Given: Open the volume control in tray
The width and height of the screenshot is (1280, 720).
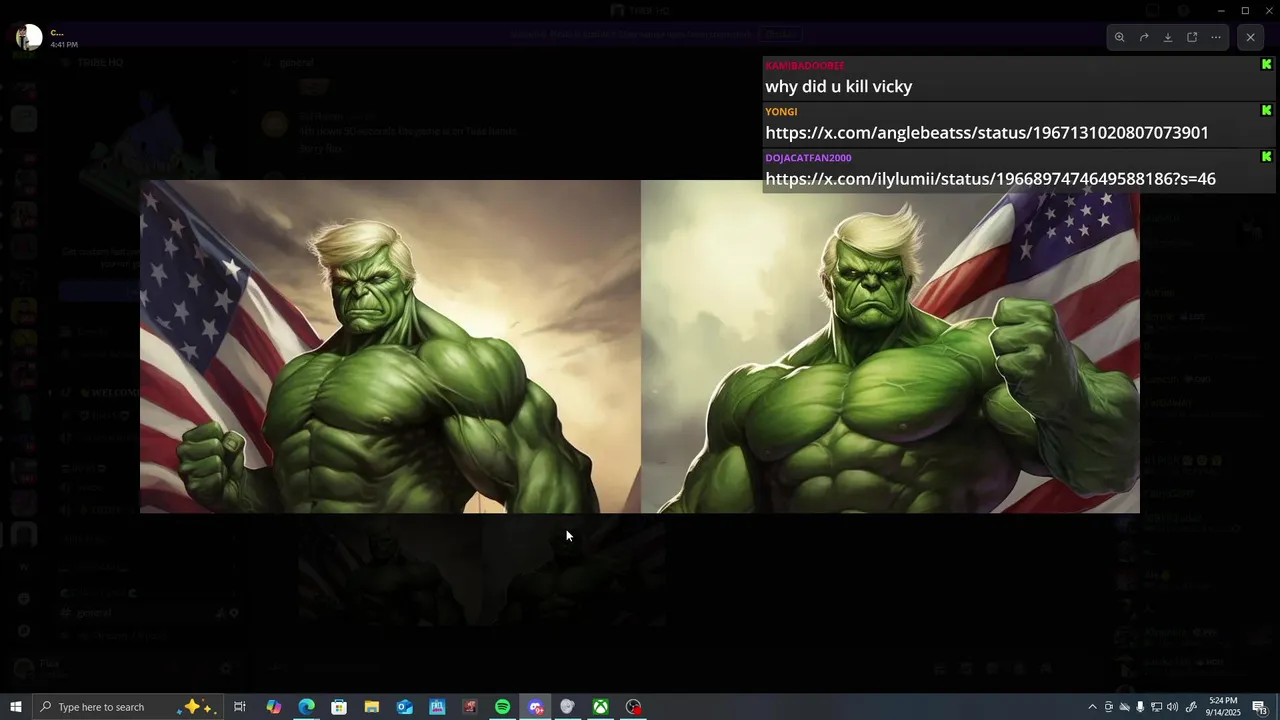Looking at the screenshot, I should pyautogui.click(x=1172, y=707).
